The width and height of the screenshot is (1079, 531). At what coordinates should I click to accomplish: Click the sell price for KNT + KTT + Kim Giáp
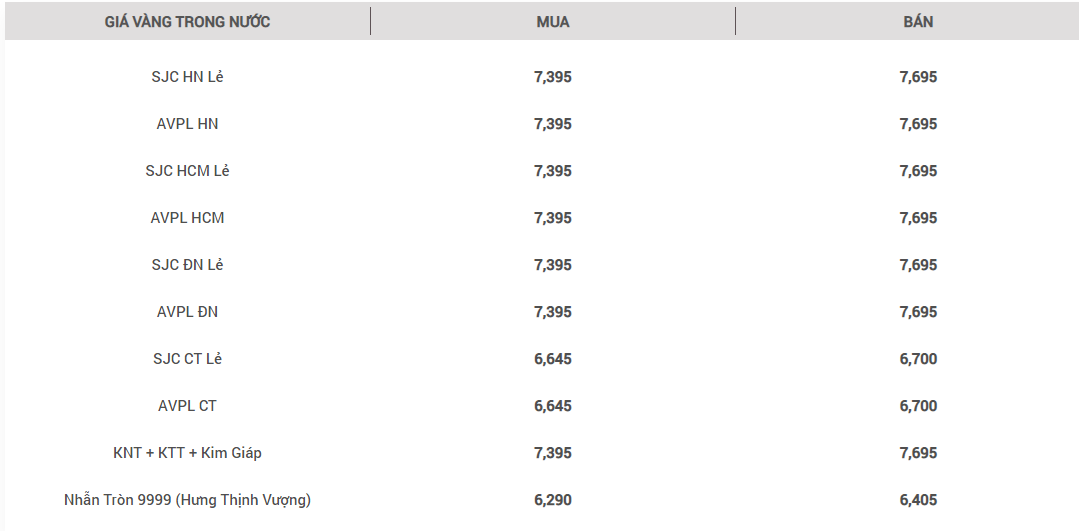click(918, 453)
